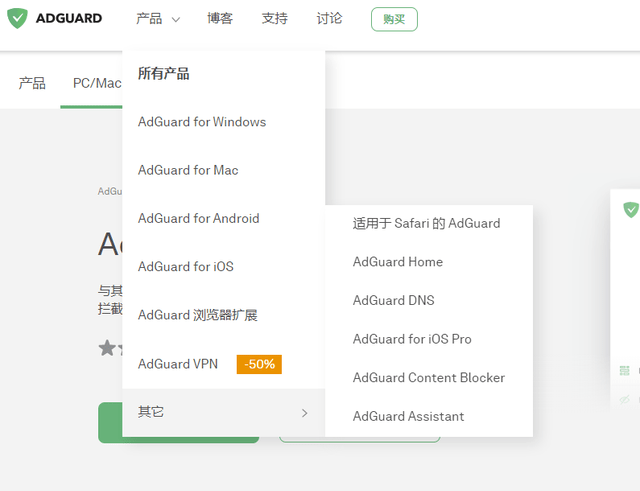Choose AdGuard for Mac
This screenshot has width=640, height=491.
point(188,170)
